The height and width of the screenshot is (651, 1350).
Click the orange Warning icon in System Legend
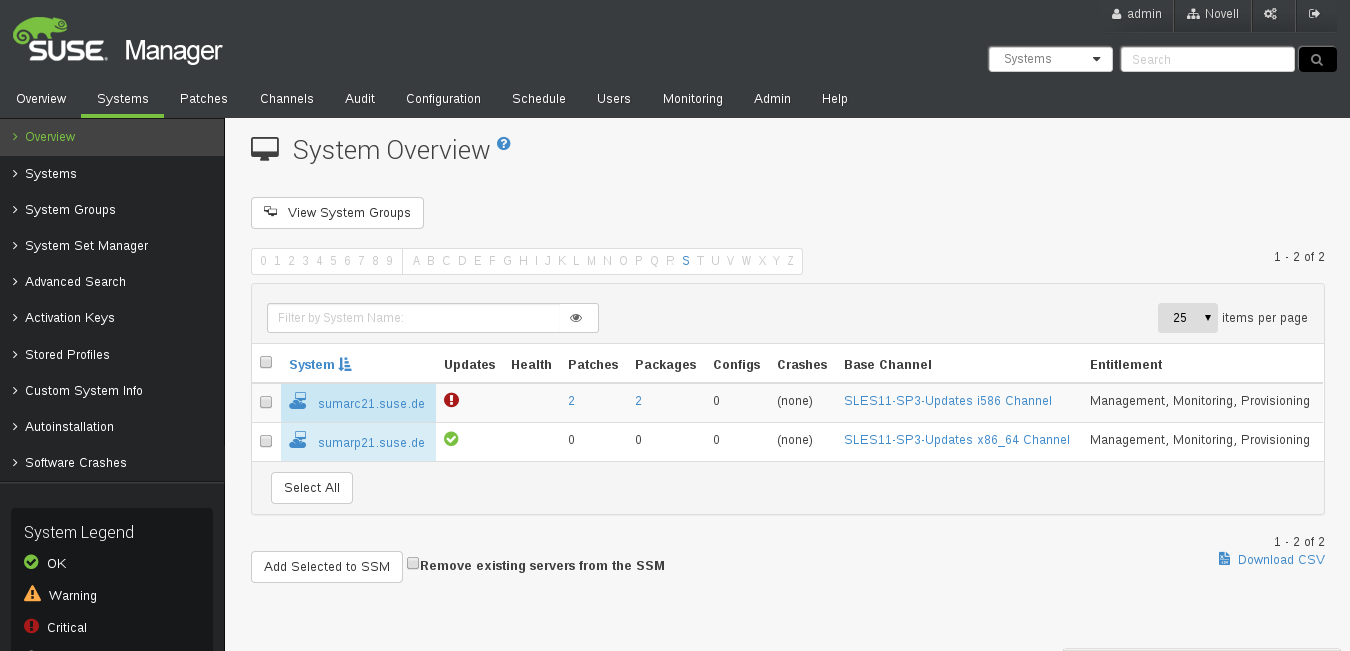(x=32, y=595)
